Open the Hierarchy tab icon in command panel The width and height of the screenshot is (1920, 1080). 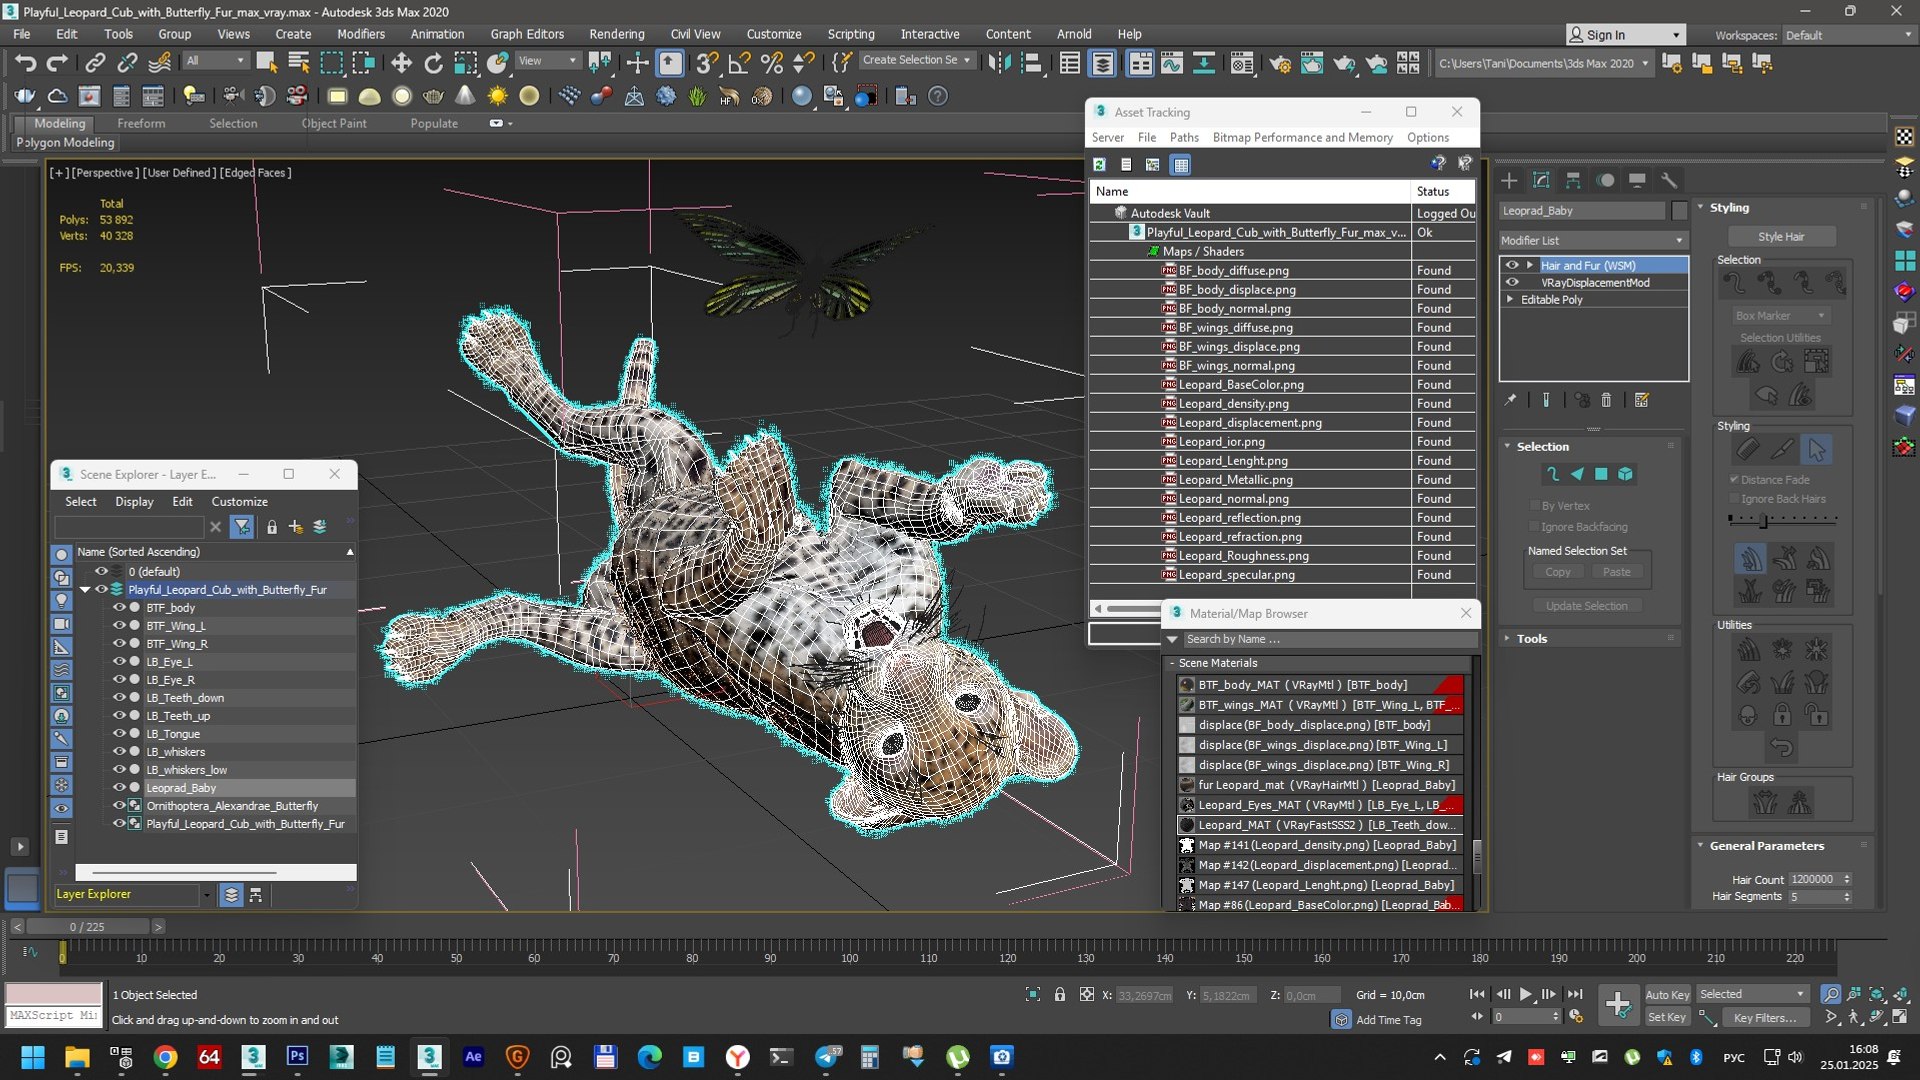click(x=1573, y=180)
